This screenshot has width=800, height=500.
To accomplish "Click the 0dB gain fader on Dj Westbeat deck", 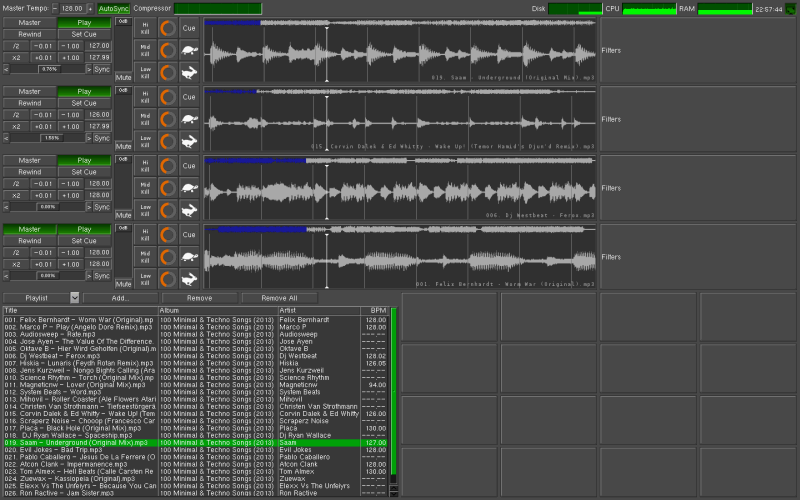I will [123, 184].
